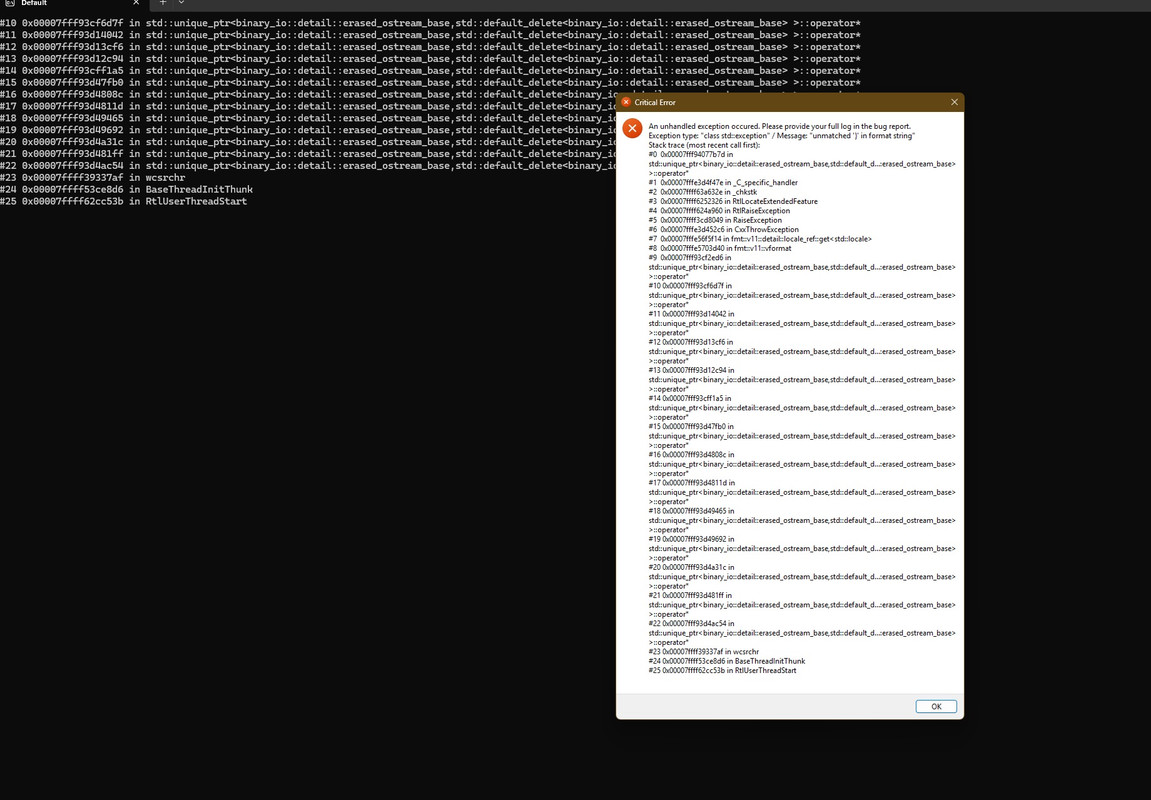Click the Default tab's terminal icon
Image resolution: width=1151 pixels, height=800 pixels.
pyautogui.click(x=10, y=3)
